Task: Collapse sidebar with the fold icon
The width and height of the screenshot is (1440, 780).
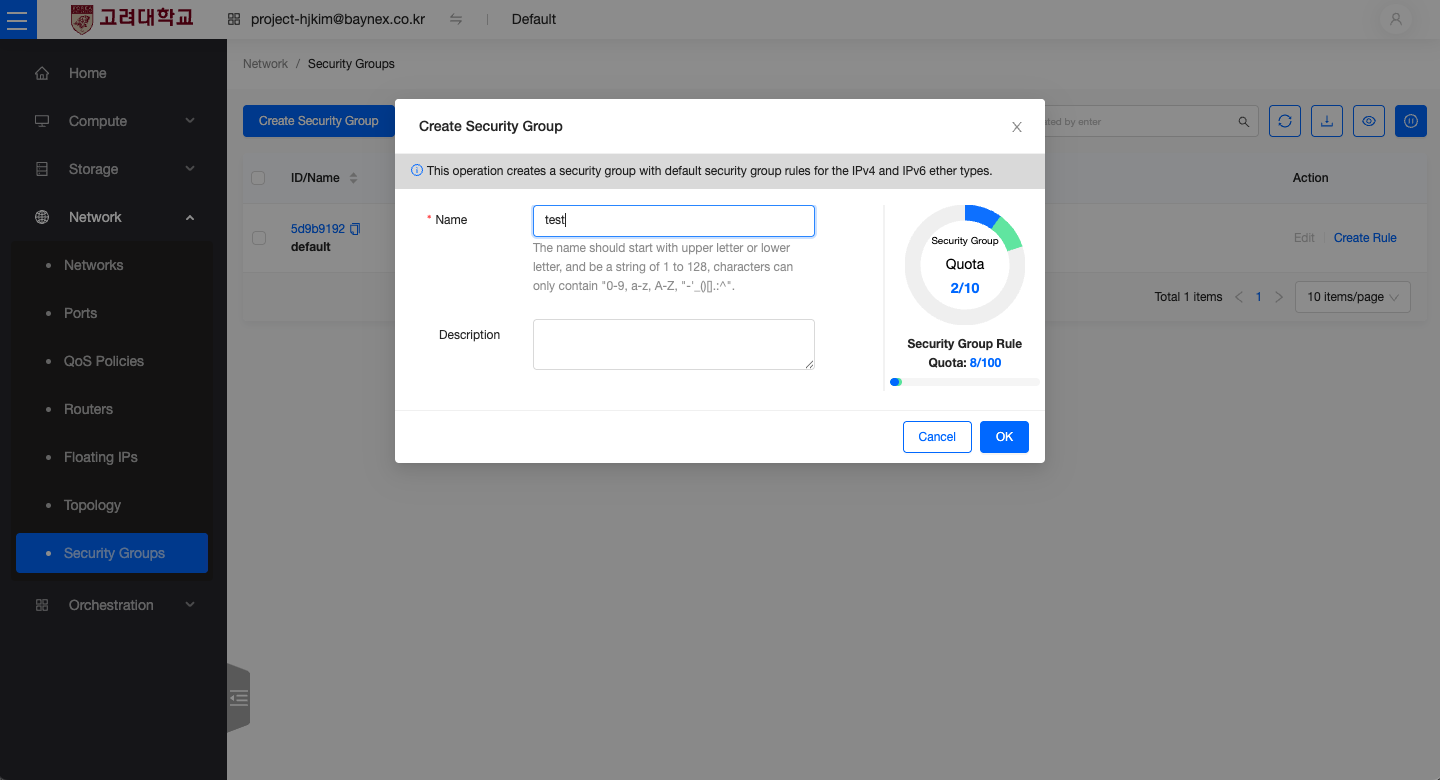Action: (238, 698)
